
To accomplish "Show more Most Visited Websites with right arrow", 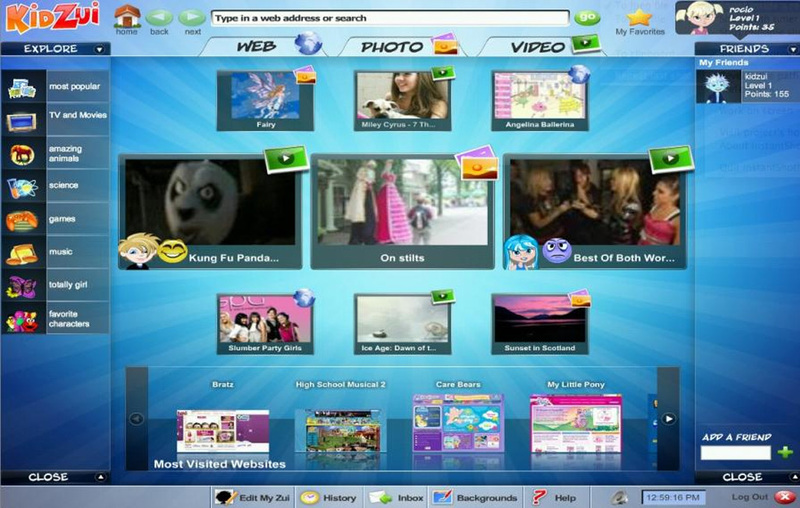I will coord(668,419).
